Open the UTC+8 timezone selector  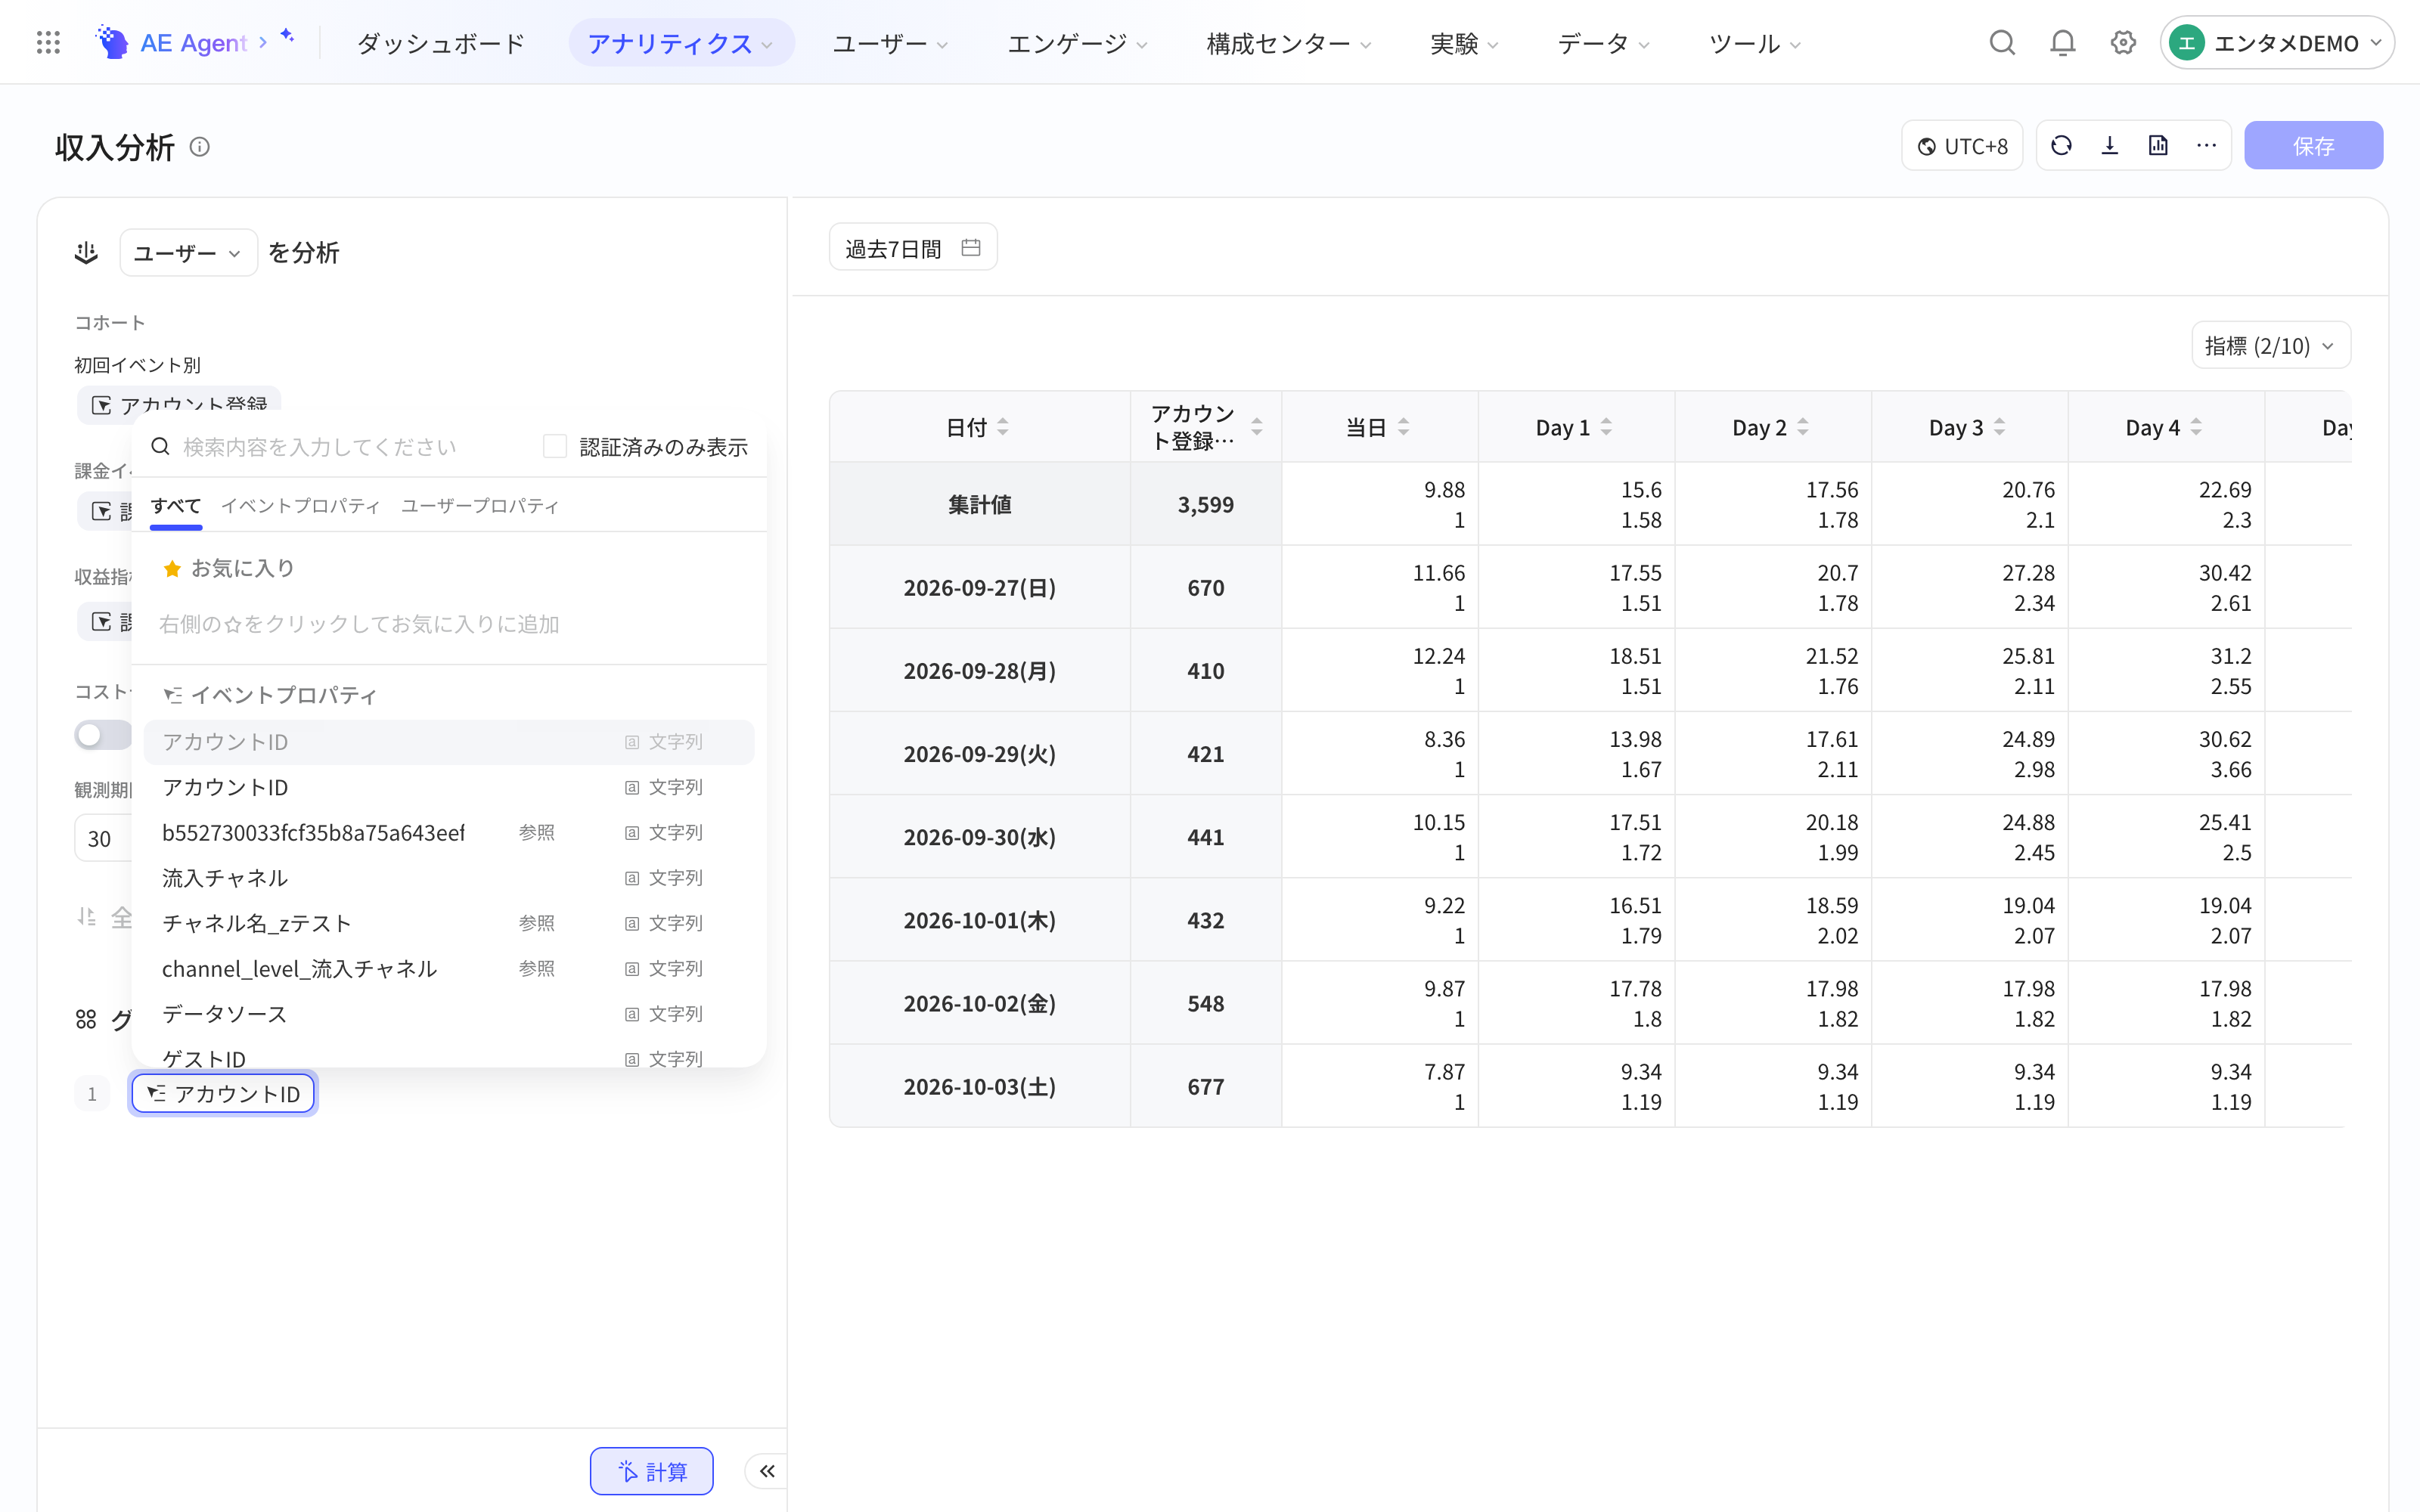coord(1962,146)
